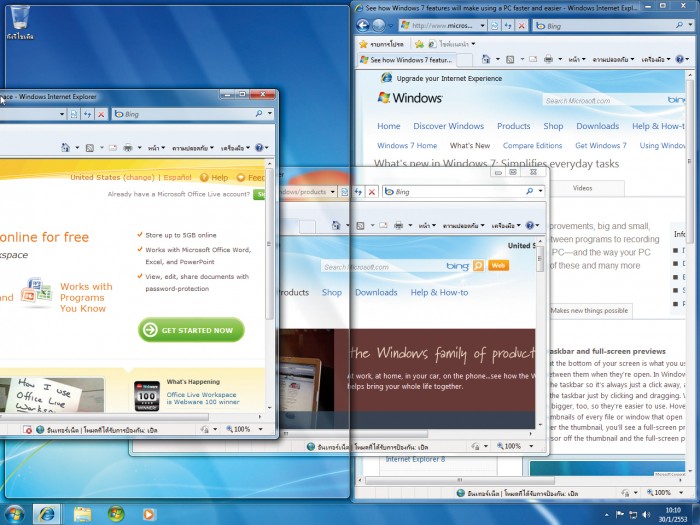Click horizontal scrollbar in Windows 7 features window
The width and height of the screenshot is (700, 525).
pyautogui.click(x=460, y=480)
